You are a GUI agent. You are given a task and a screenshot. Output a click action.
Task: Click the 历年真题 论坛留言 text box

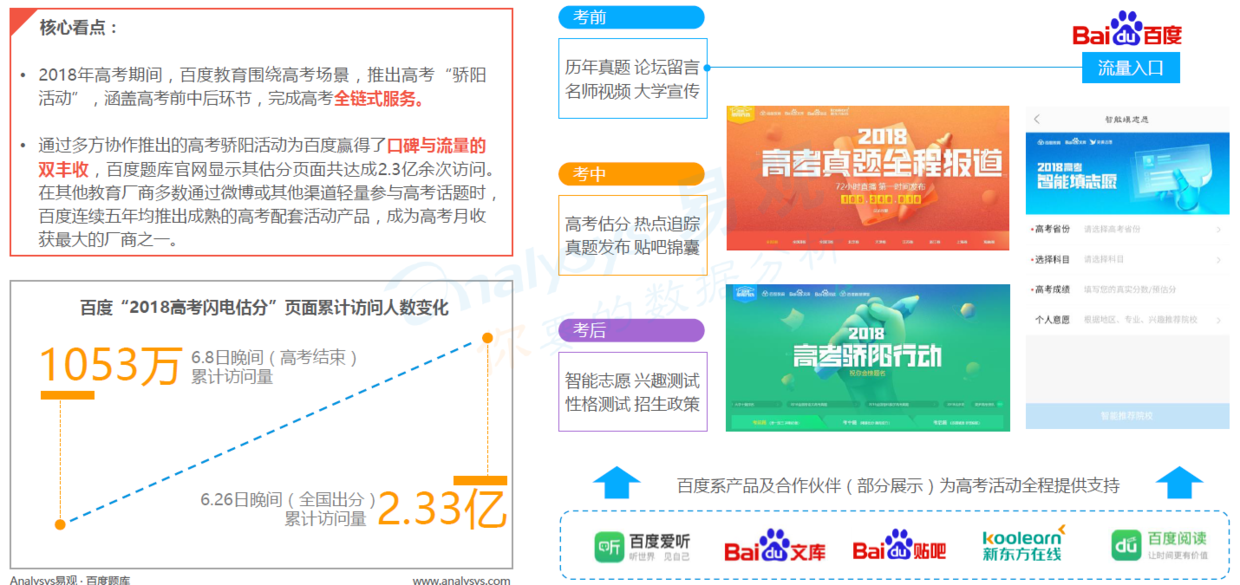pyautogui.click(x=632, y=79)
